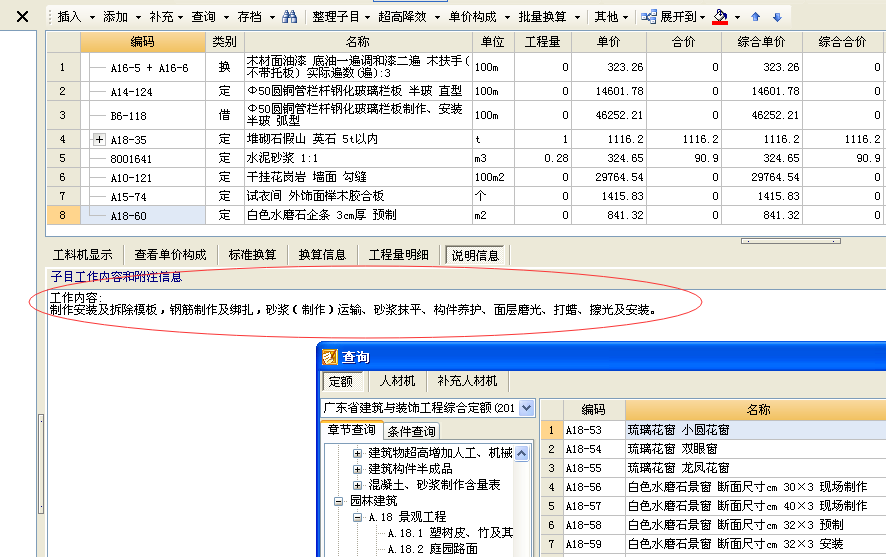This screenshot has width=886, height=557.
Task: Switch to 工料机显示 tab
Action: click(82, 255)
